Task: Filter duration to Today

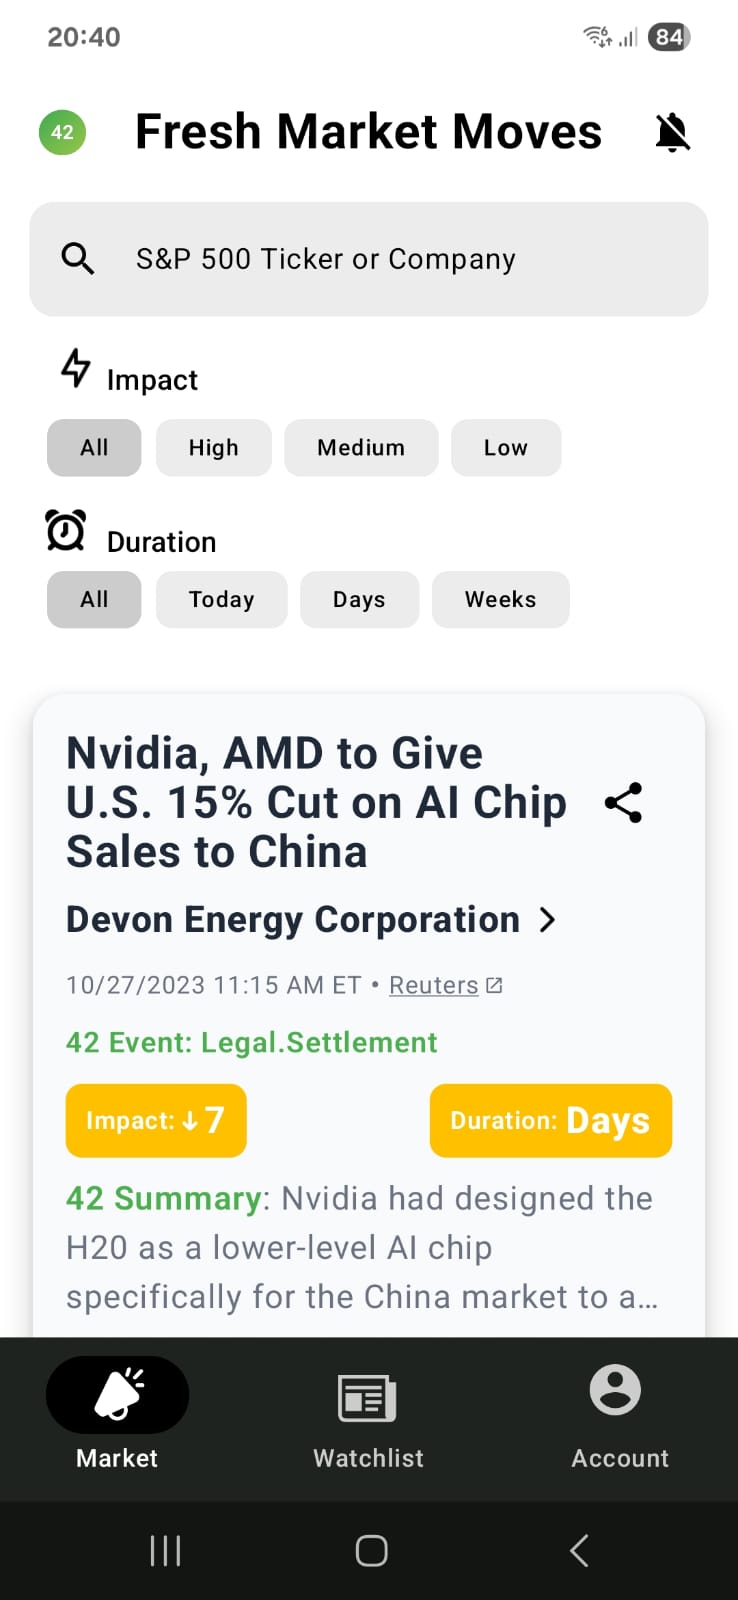Action: [x=221, y=600]
